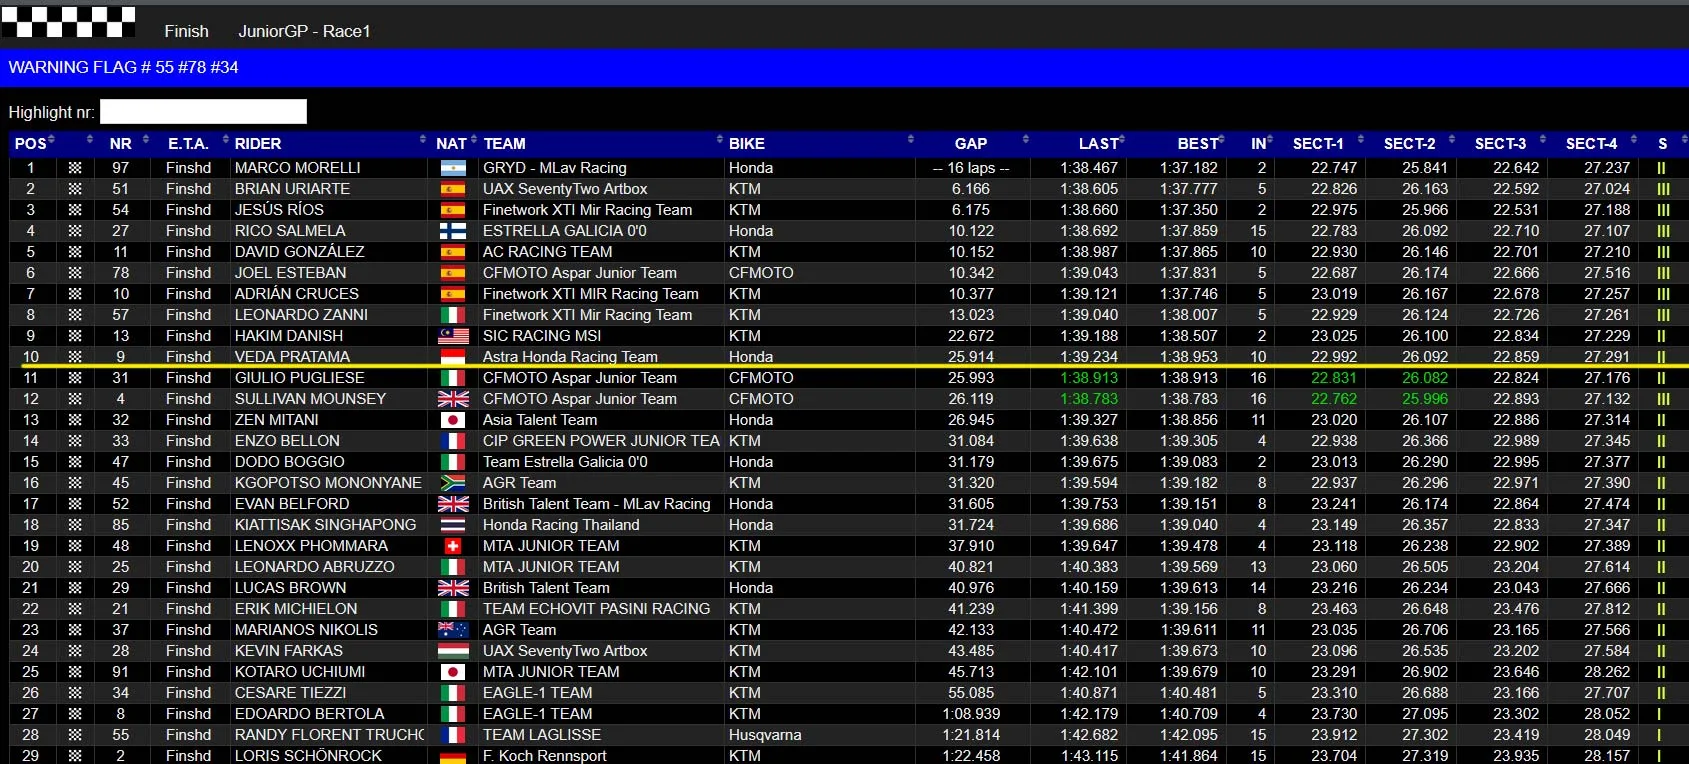1689x764 pixels.
Task: Click checkered finish icon in position 1 row
Action: [x=75, y=168]
